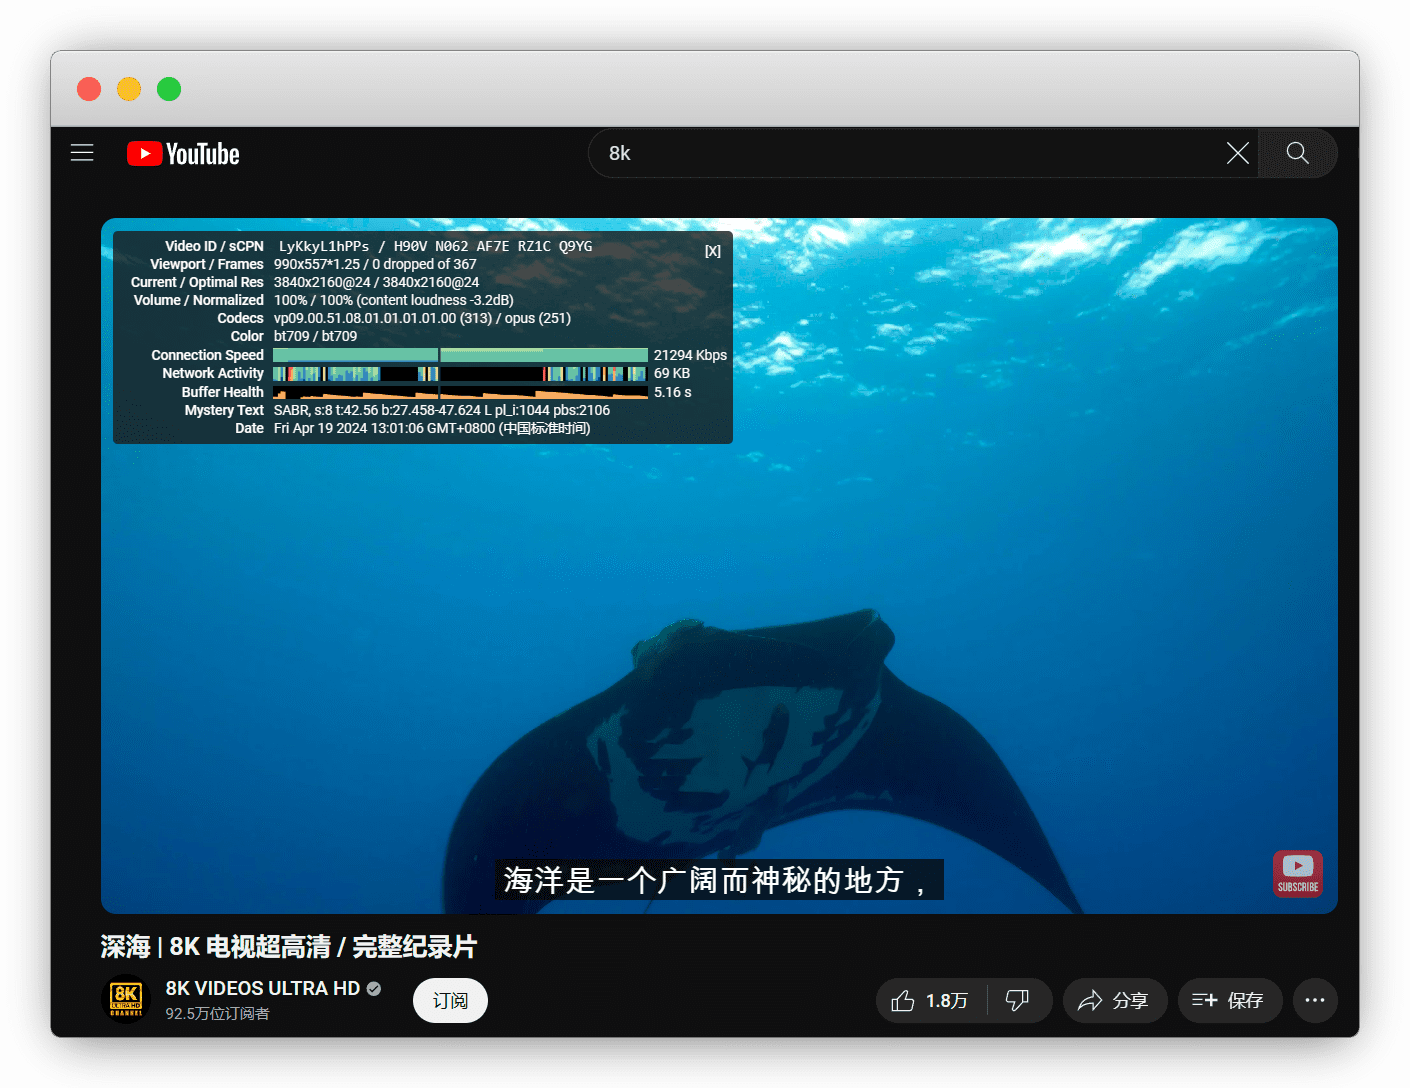This screenshot has height=1088, width=1410.
Task: Click the green macOS fullscreen window button
Action: pyautogui.click(x=169, y=89)
